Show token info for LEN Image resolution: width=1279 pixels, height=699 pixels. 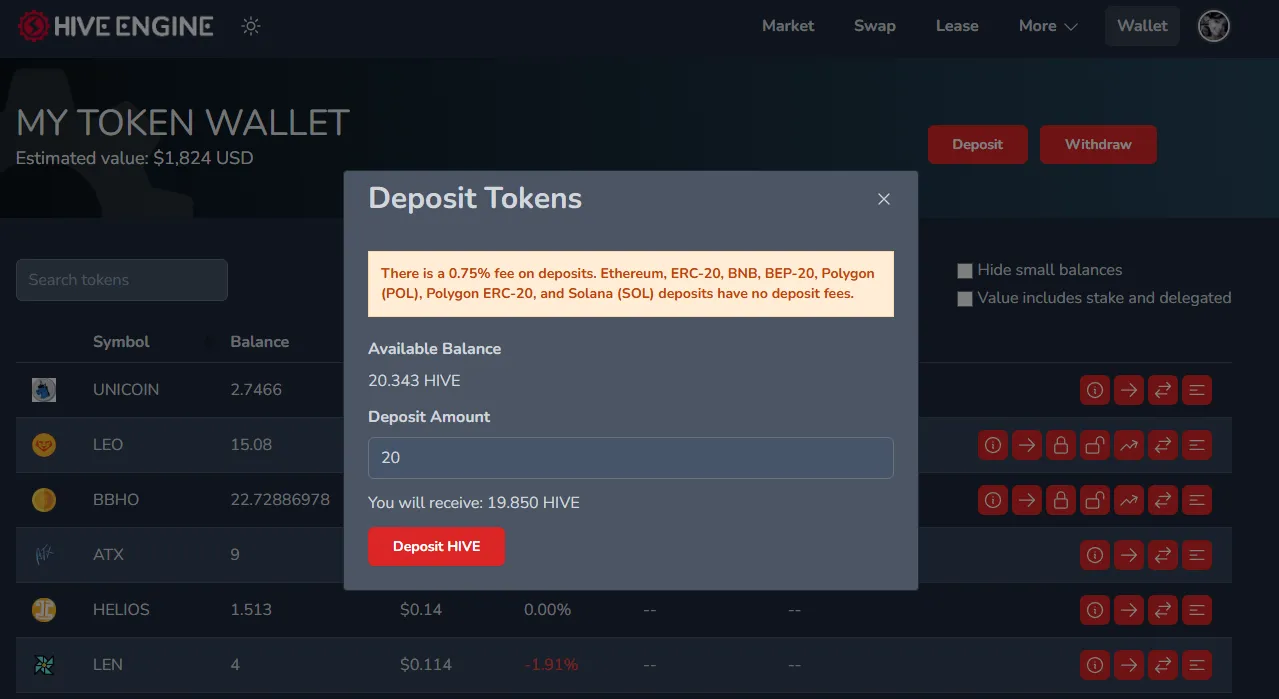tap(1095, 664)
